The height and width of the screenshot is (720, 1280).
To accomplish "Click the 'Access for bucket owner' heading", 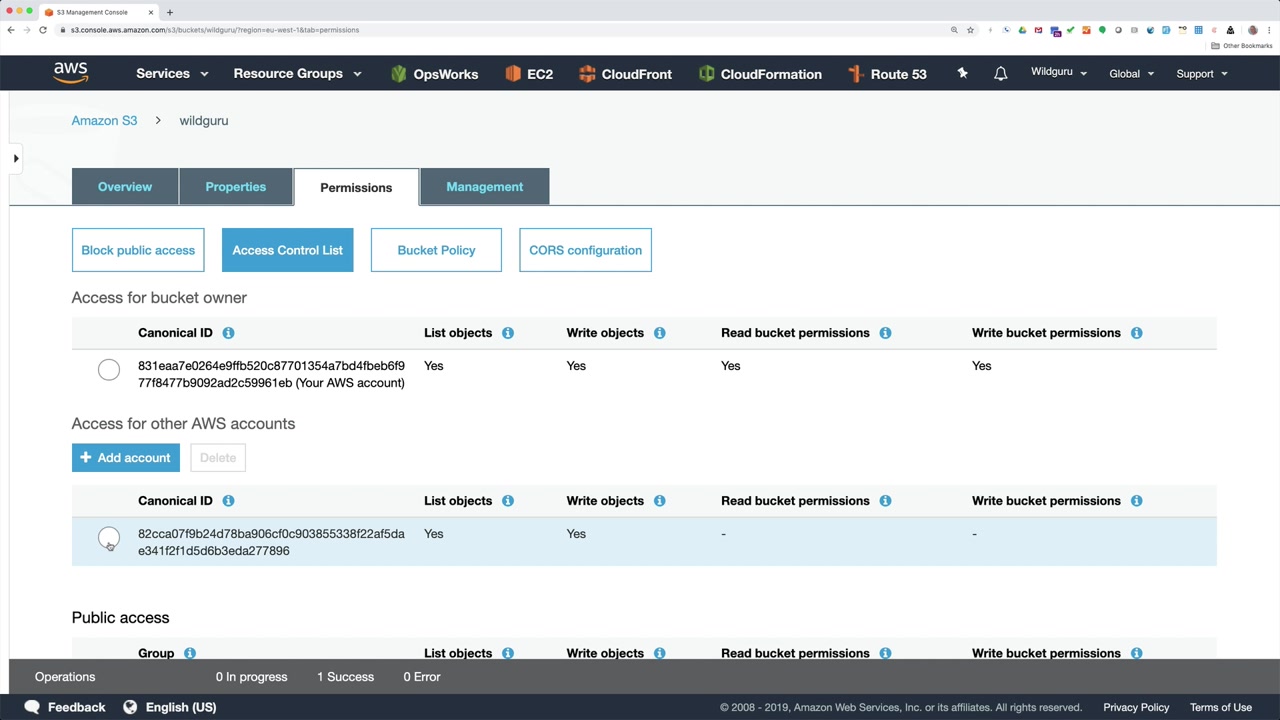I will click(159, 298).
